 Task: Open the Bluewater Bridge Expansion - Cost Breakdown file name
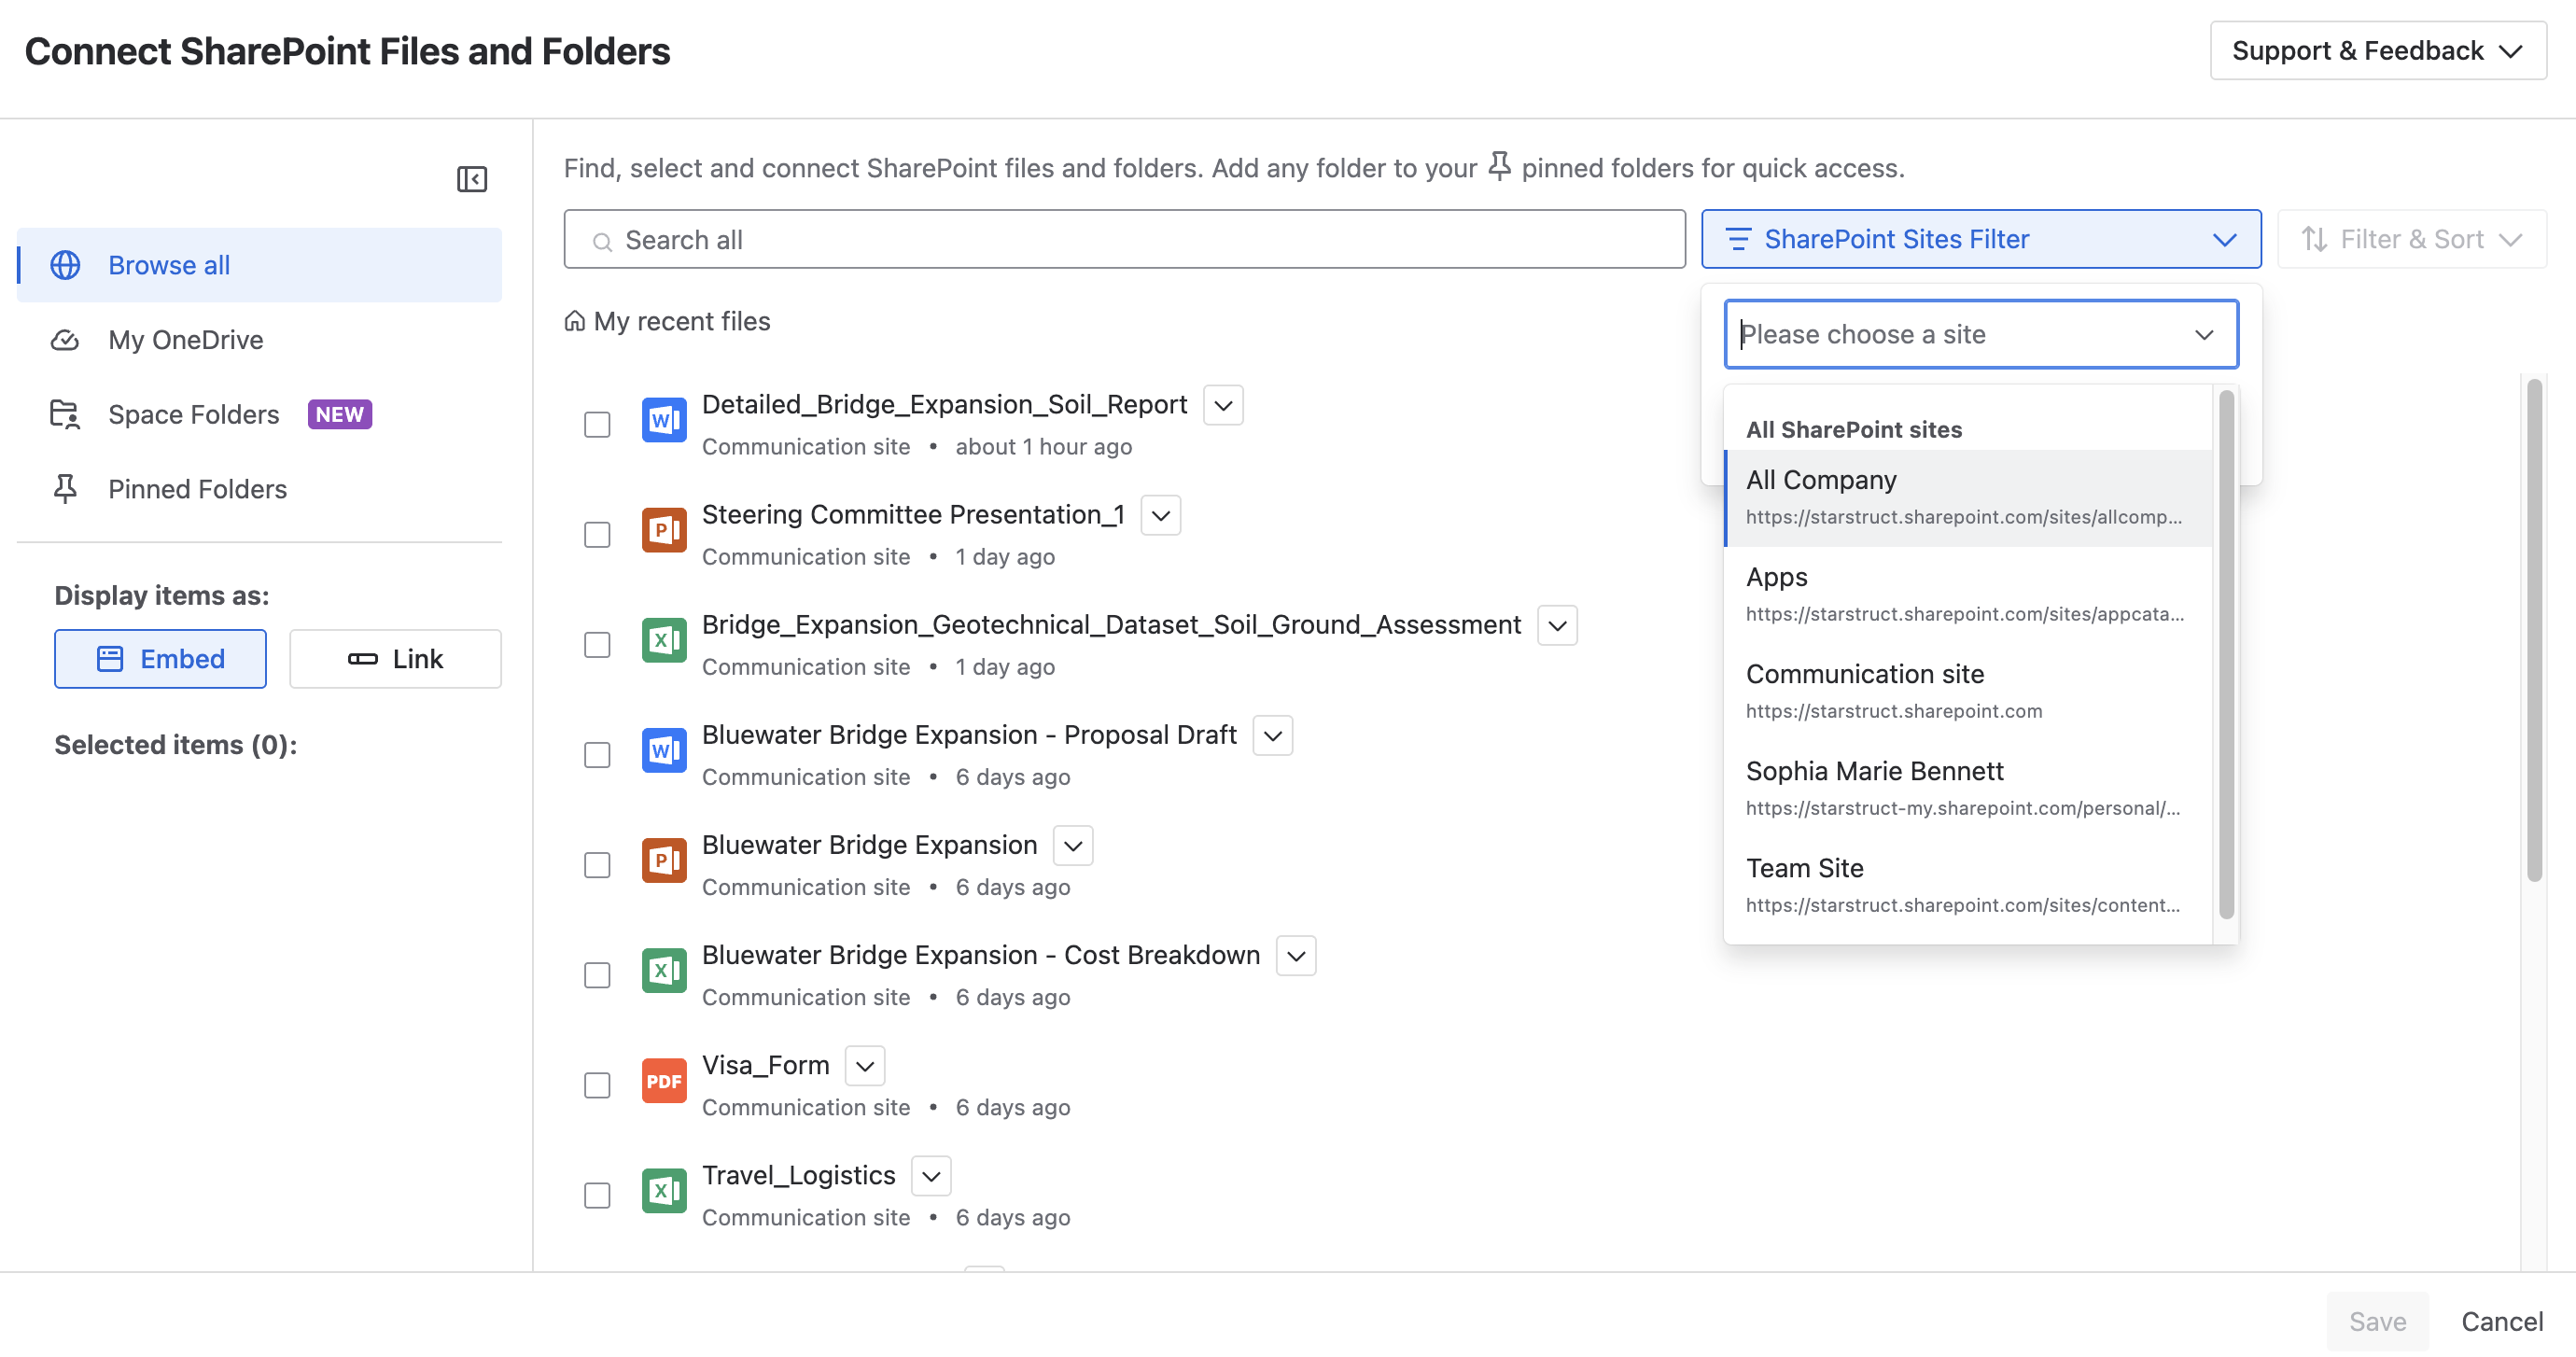coord(981,955)
